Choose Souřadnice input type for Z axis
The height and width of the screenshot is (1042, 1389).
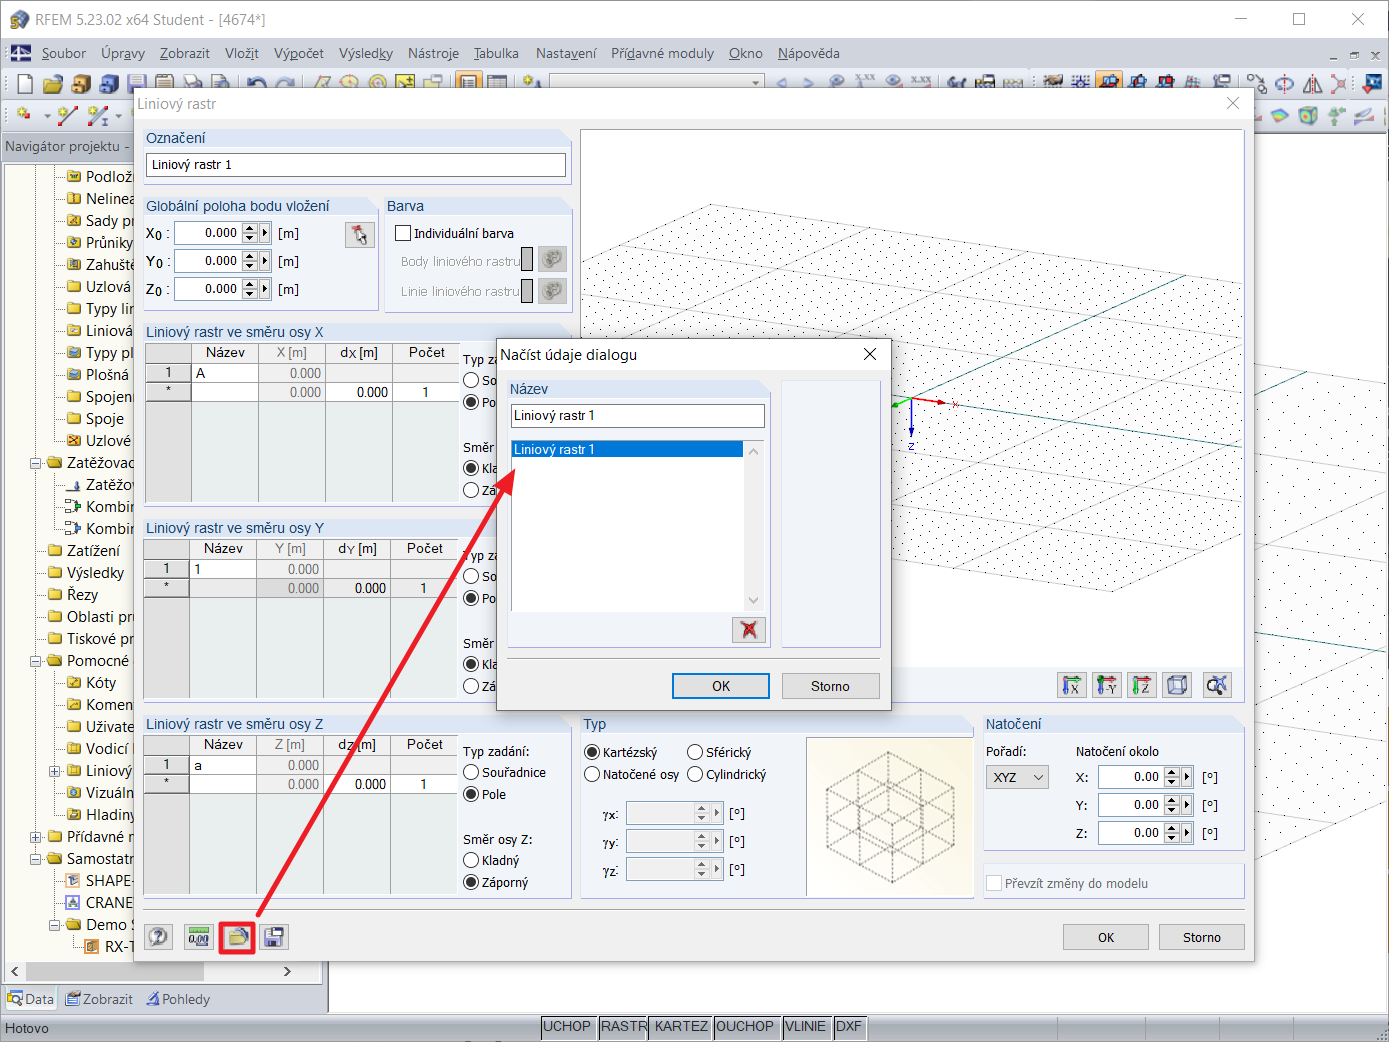471,772
